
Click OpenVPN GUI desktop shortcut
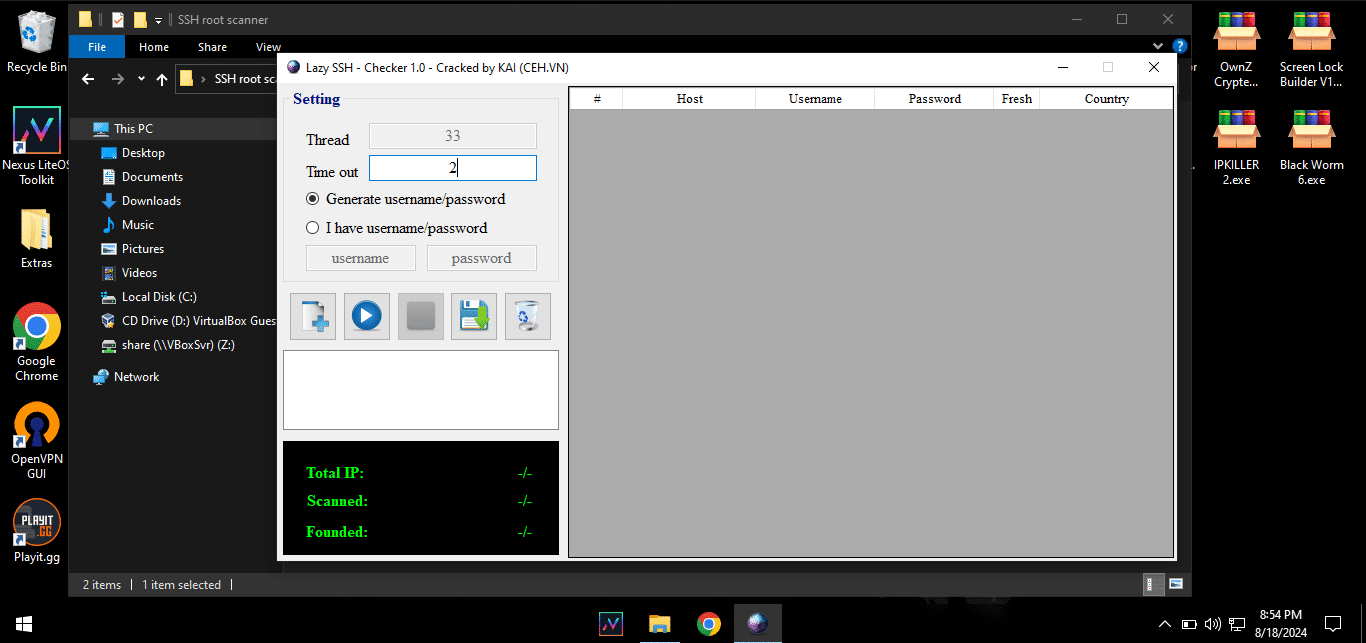coord(36,441)
